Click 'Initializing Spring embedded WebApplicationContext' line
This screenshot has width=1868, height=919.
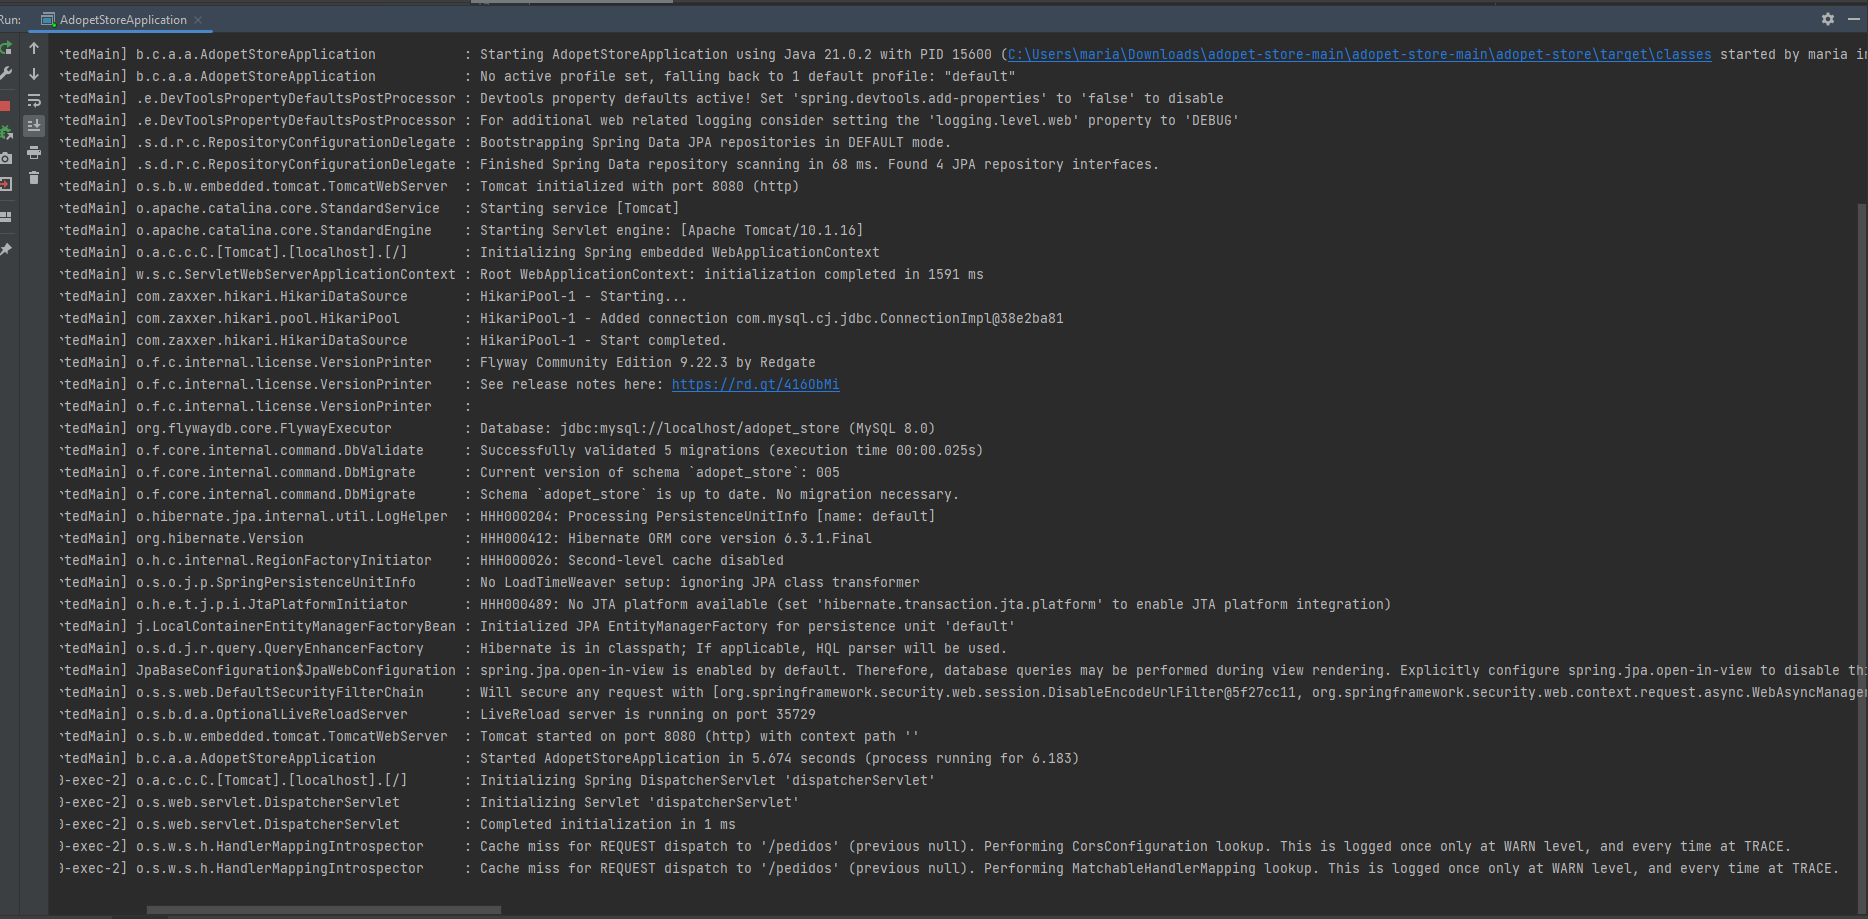tap(679, 253)
